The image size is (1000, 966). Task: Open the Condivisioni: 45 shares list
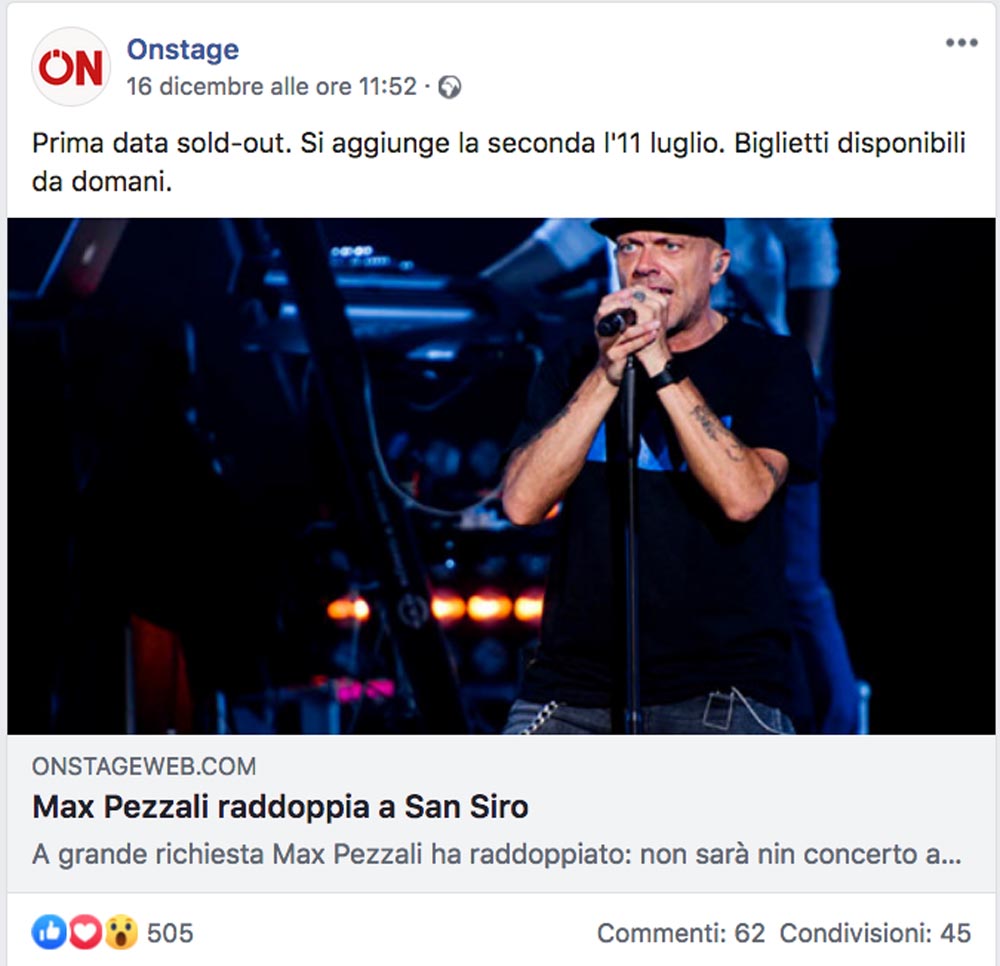pos(875,933)
